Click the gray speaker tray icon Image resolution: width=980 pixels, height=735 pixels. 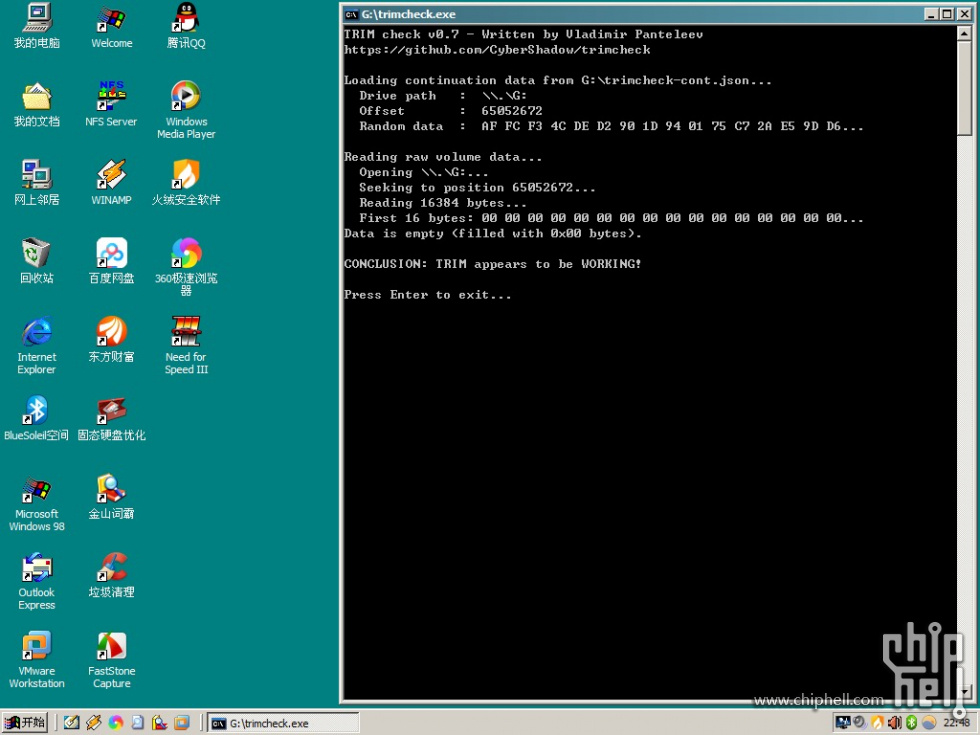[860, 723]
